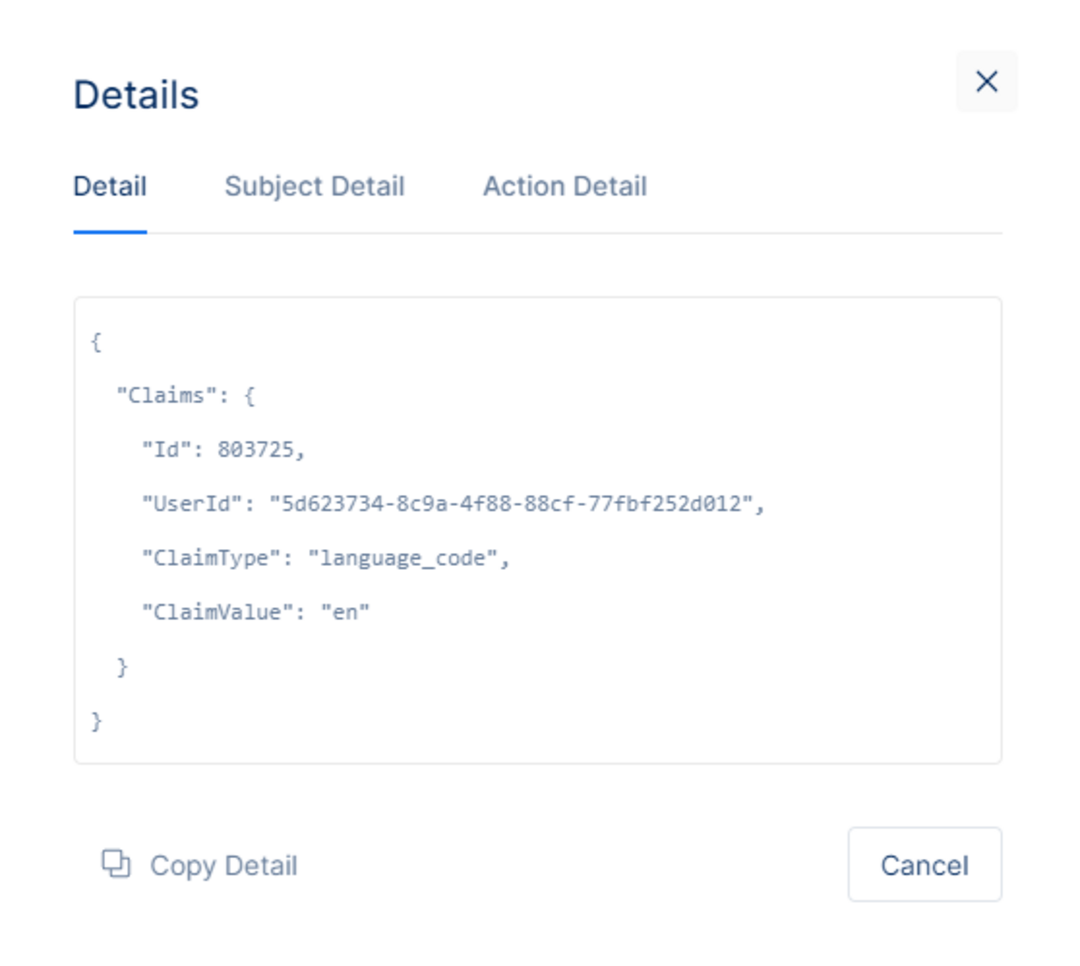Switch to the Subject Detail tab
This screenshot has width=1080, height=966.
(x=314, y=186)
